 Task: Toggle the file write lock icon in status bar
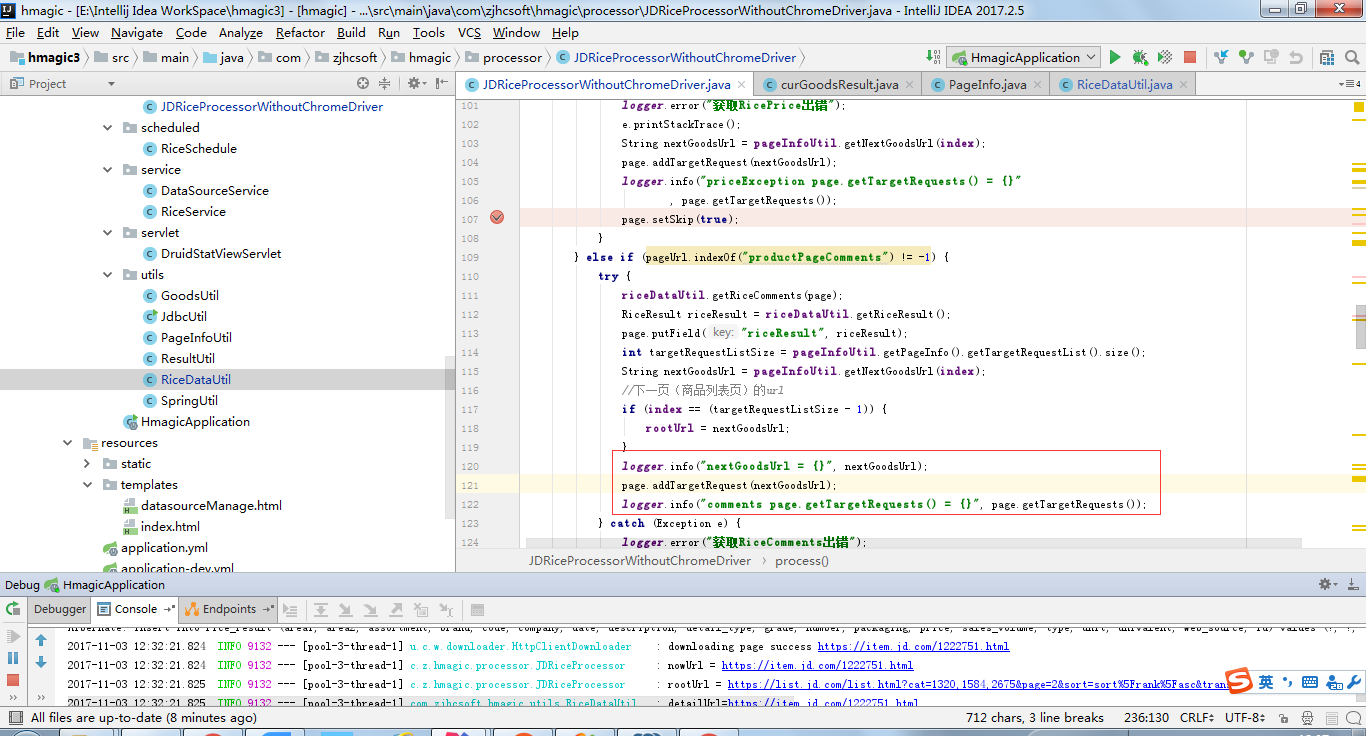coord(1283,717)
